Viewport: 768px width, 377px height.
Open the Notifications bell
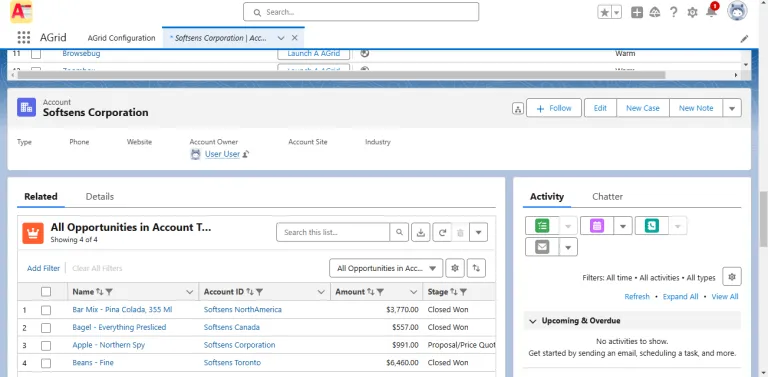click(711, 13)
